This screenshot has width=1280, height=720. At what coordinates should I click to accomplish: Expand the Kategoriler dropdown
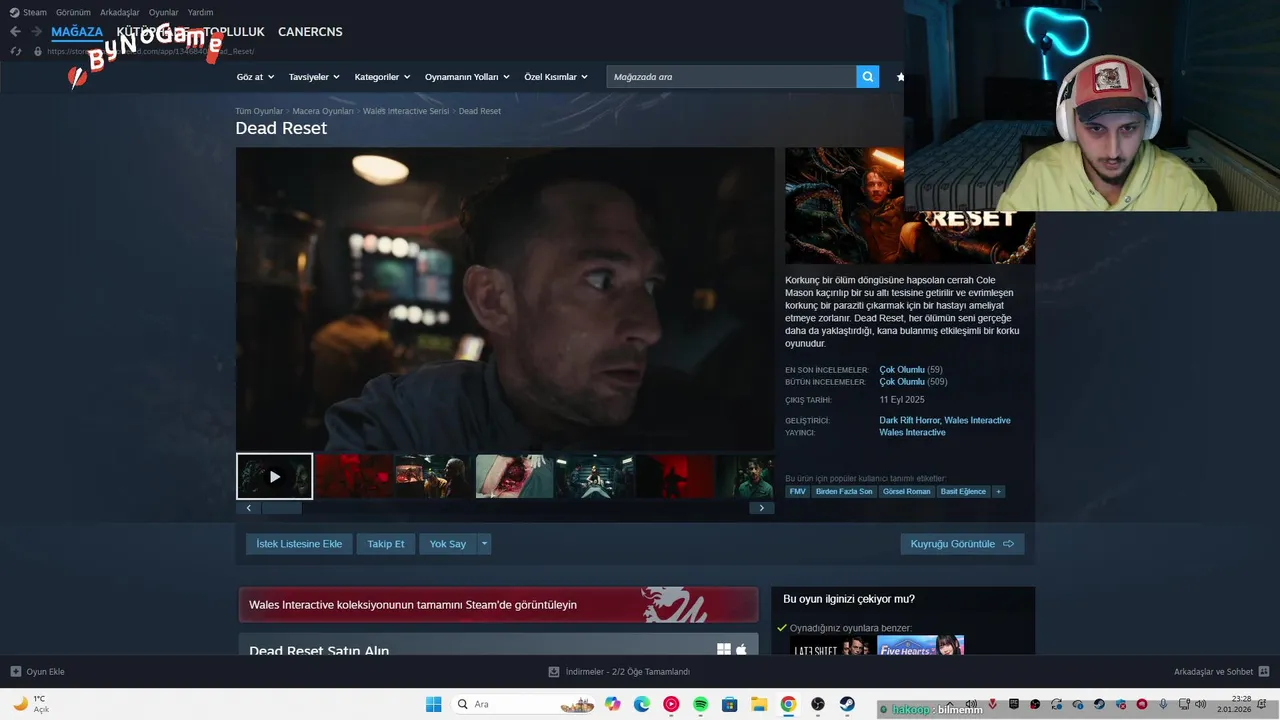[382, 77]
